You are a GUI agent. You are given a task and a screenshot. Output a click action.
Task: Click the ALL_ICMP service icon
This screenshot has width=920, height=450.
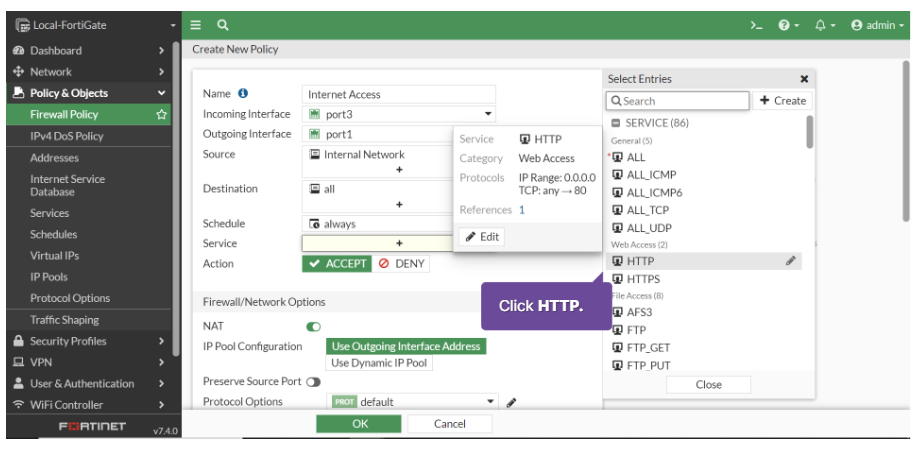pyautogui.click(x=617, y=175)
